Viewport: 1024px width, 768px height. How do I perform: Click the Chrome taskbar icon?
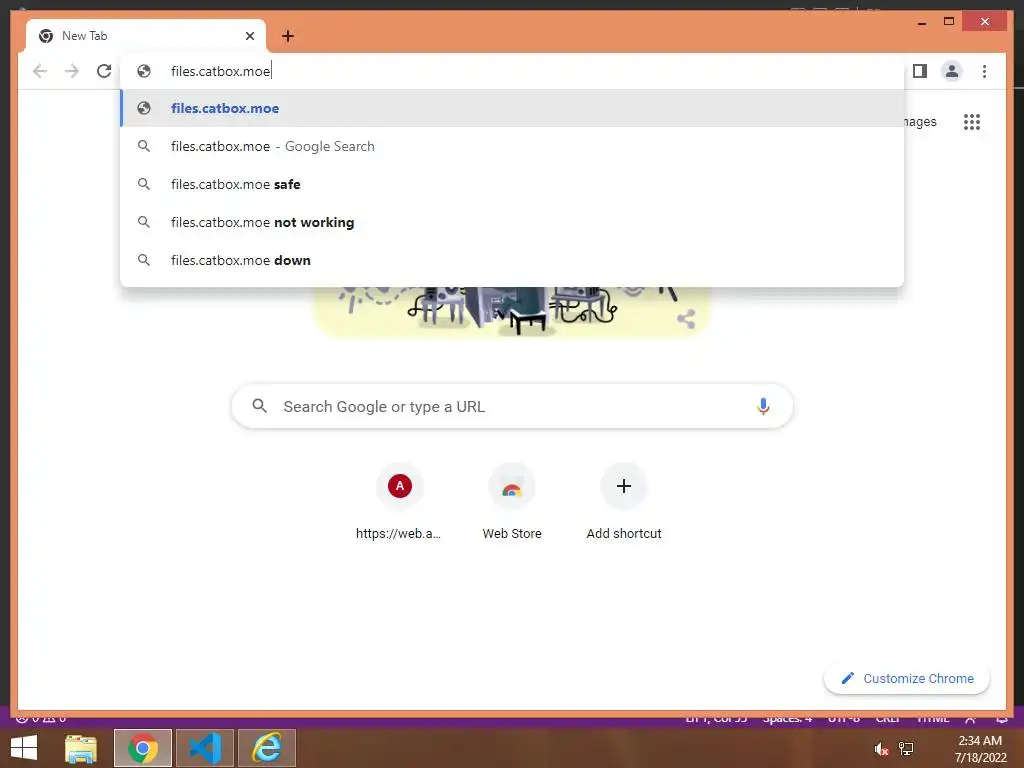point(143,748)
